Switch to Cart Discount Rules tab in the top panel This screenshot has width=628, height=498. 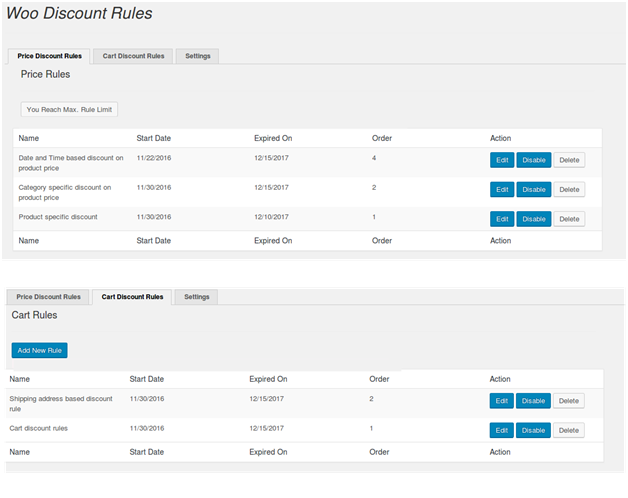(133, 56)
